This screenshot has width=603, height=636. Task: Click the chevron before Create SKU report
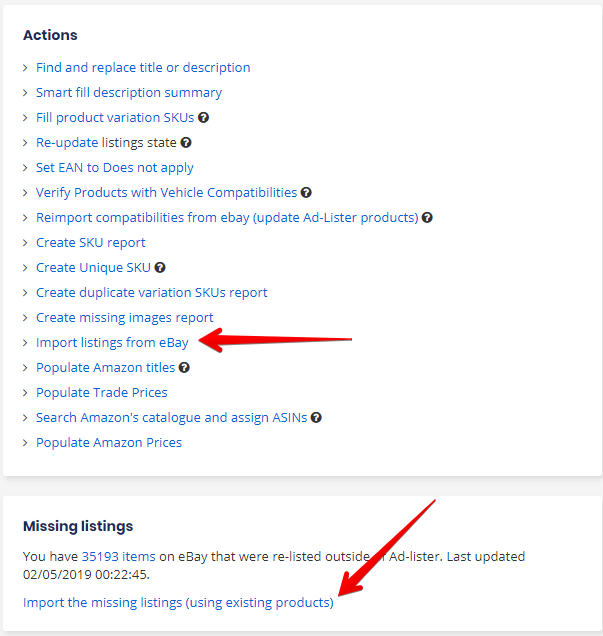point(25,243)
